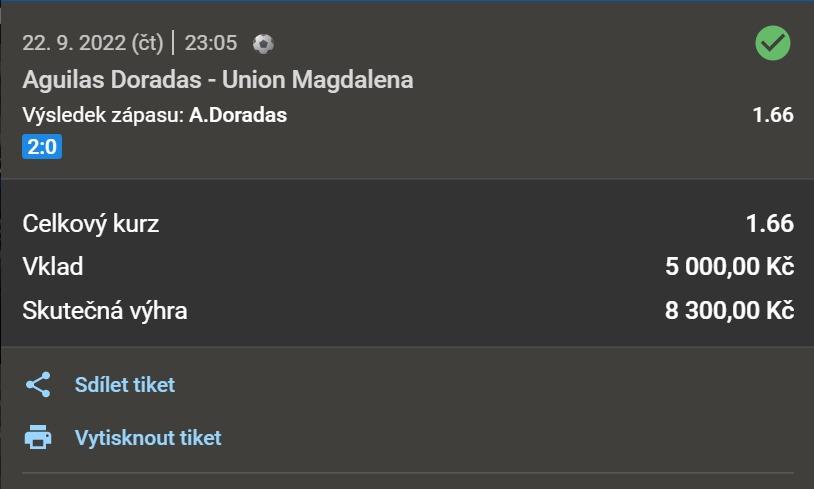Screen dimensions: 814x489
Task: Click the 5 000,00 Kč stake amount
Action: (x=729, y=267)
